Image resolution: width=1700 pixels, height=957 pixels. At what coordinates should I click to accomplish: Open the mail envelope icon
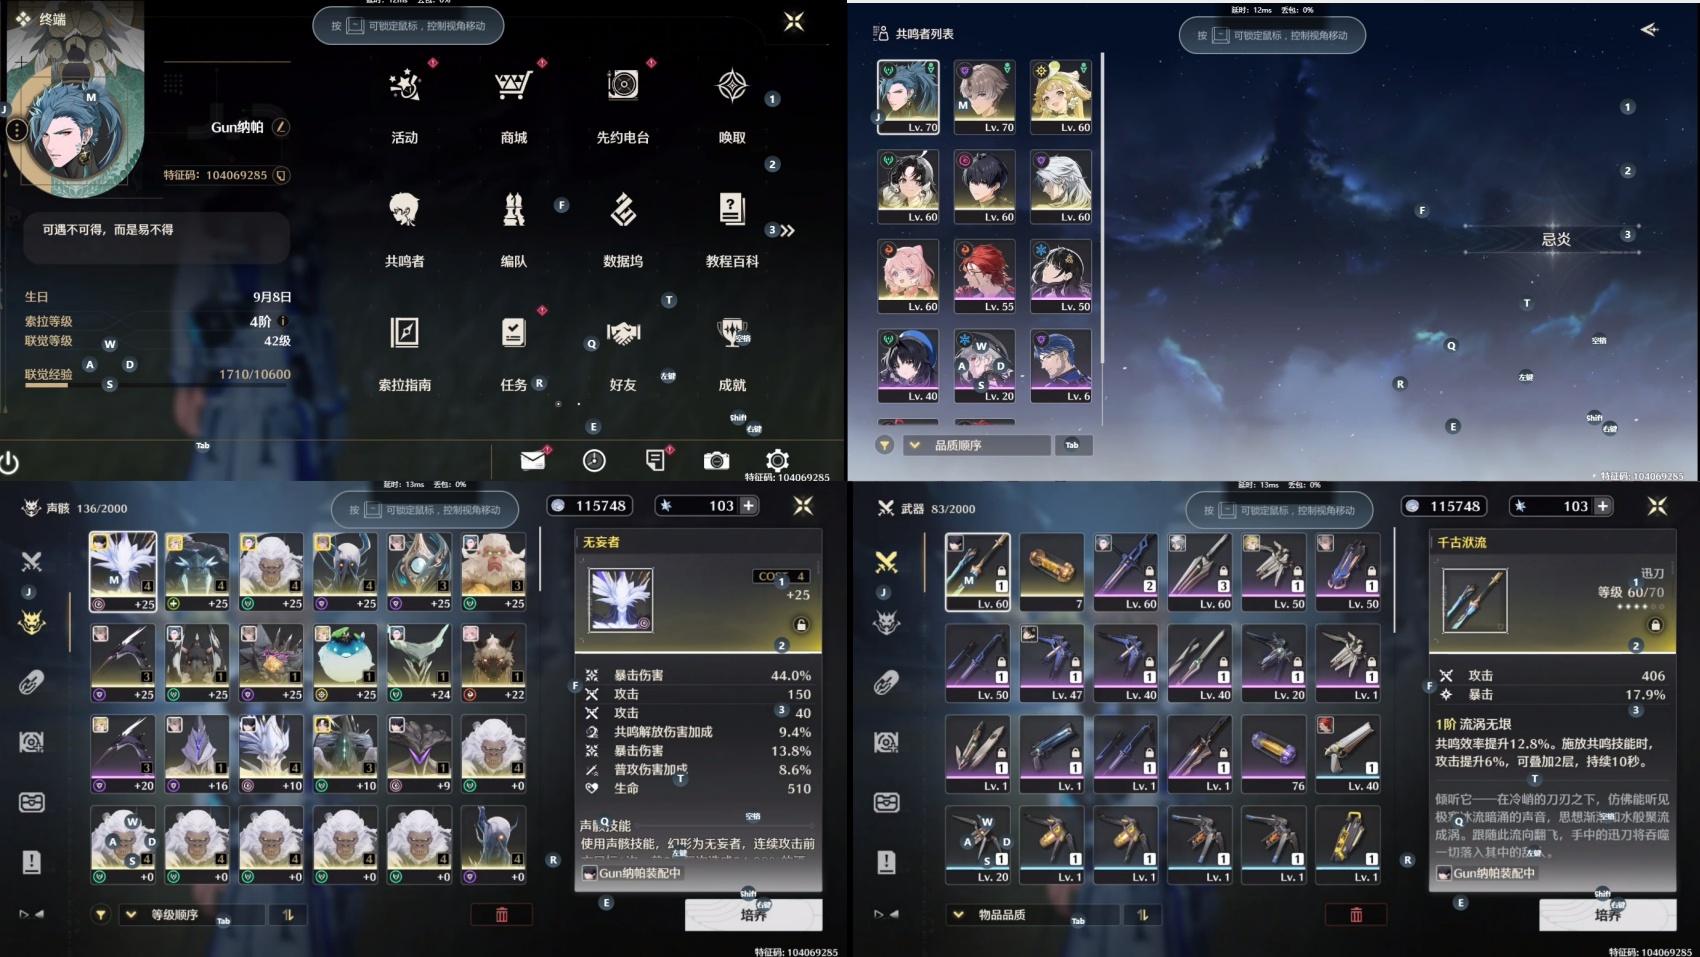[x=533, y=460]
